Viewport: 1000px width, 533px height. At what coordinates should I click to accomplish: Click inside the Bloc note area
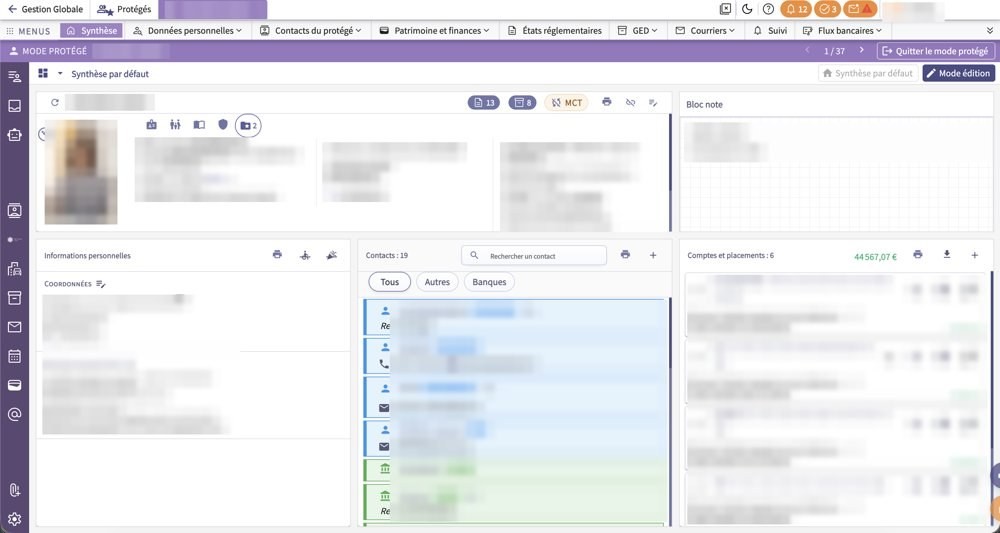point(836,173)
